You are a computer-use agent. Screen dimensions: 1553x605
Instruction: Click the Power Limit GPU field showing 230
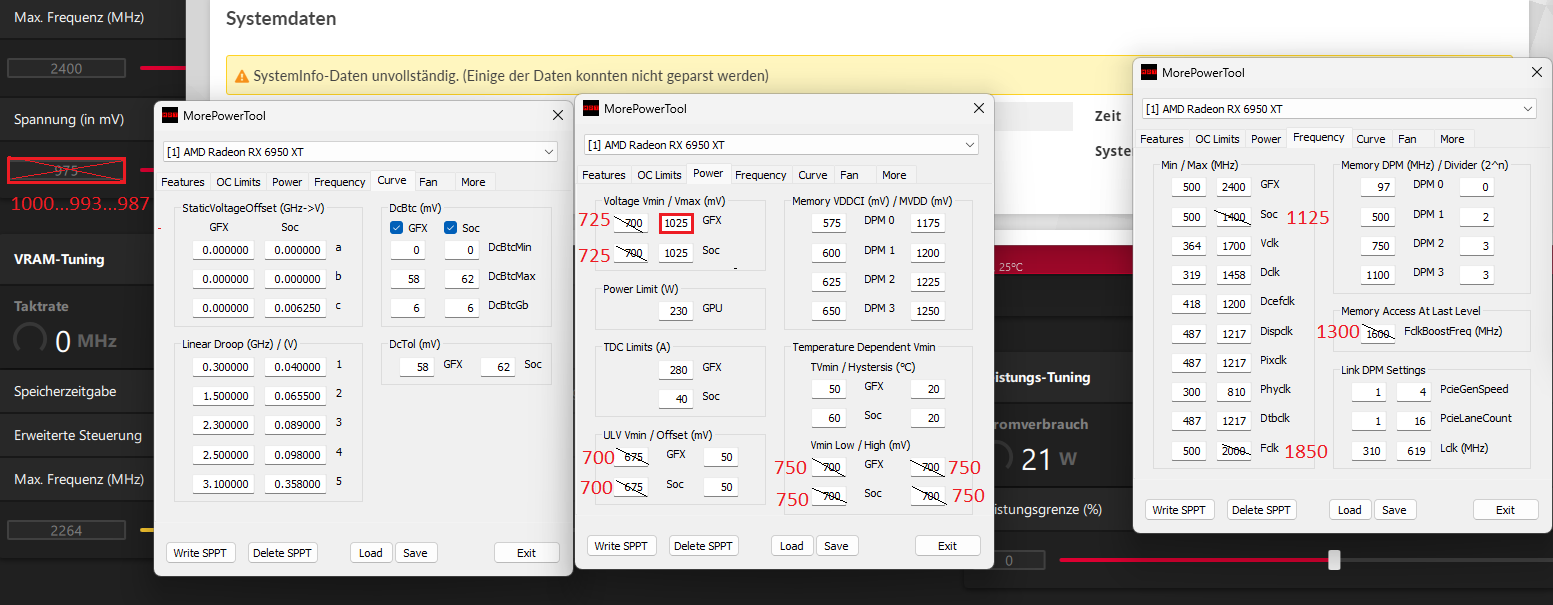point(677,311)
